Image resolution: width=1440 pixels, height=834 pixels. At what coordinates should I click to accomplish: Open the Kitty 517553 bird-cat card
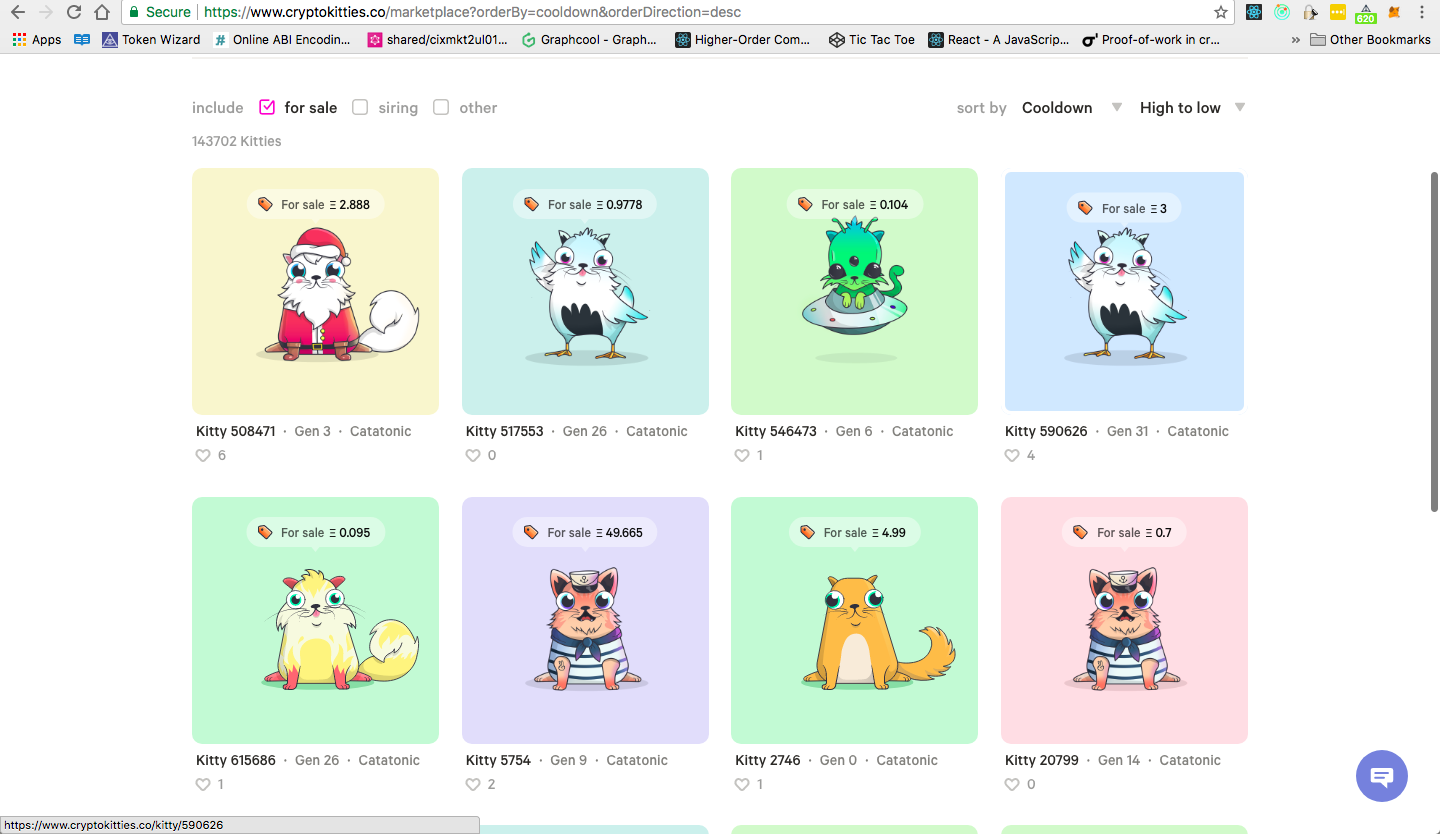click(x=585, y=291)
